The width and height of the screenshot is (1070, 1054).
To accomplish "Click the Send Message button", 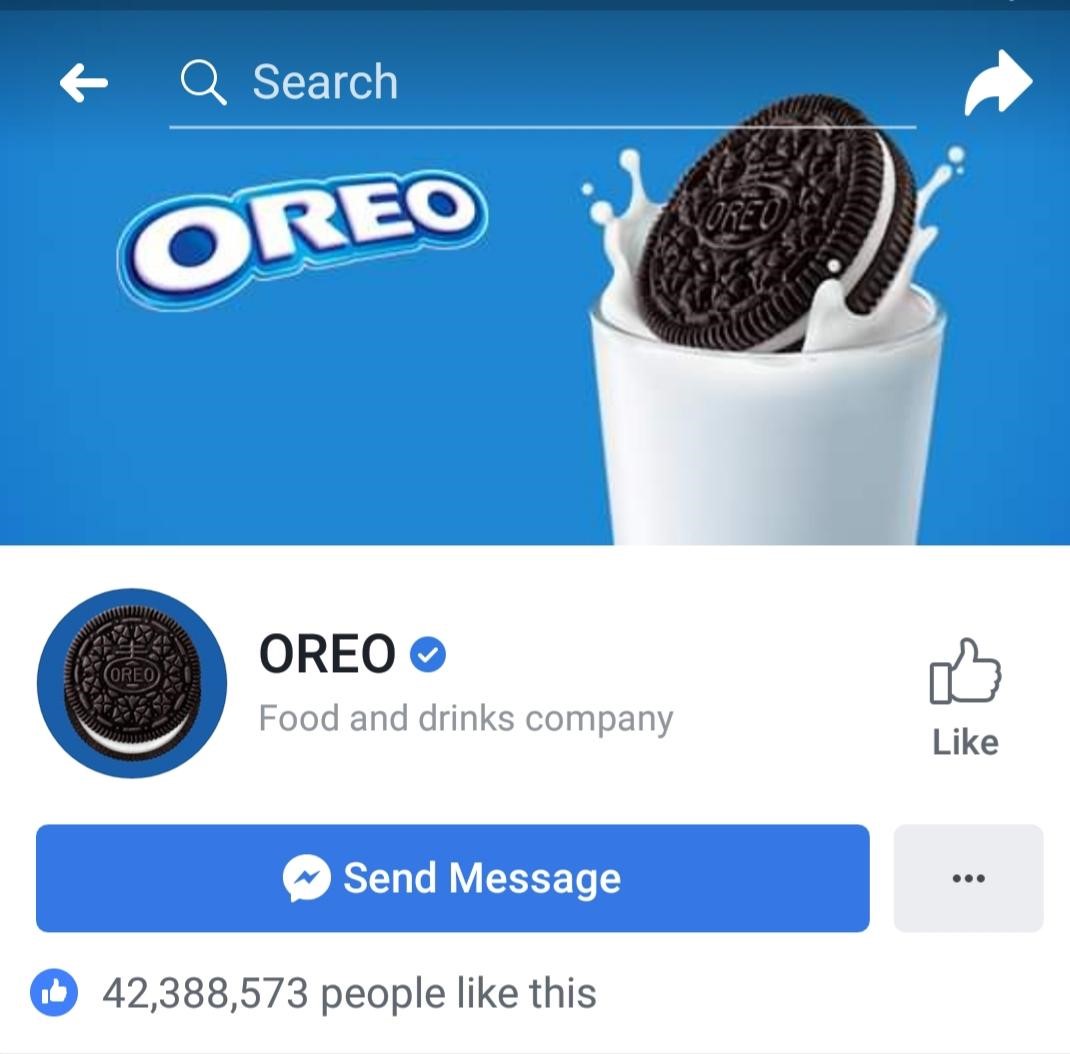I will [x=452, y=878].
